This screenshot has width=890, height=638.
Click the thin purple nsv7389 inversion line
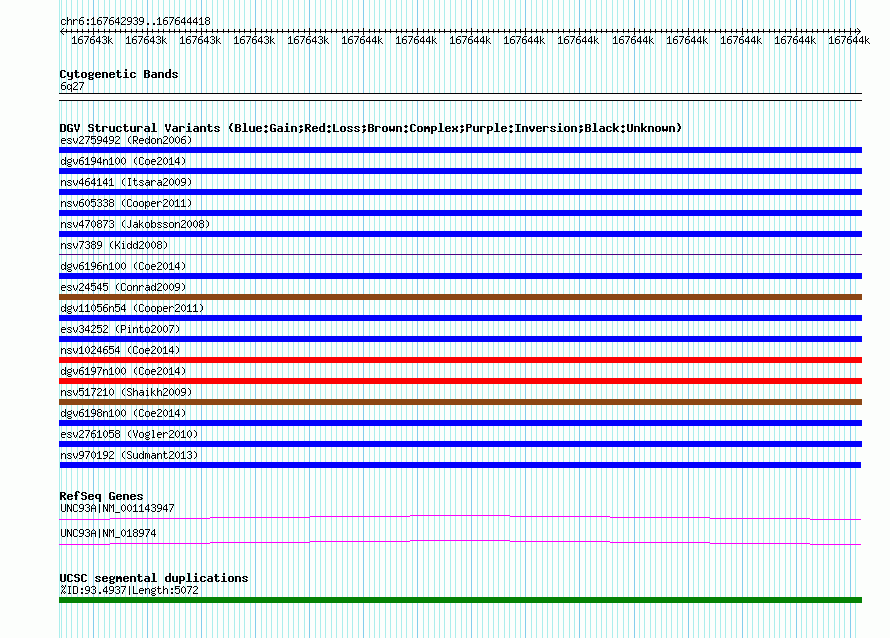tap(460, 254)
